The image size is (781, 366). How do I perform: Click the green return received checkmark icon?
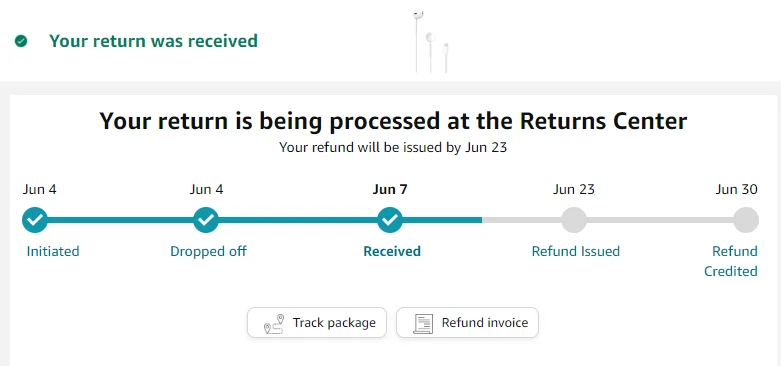(x=21, y=41)
